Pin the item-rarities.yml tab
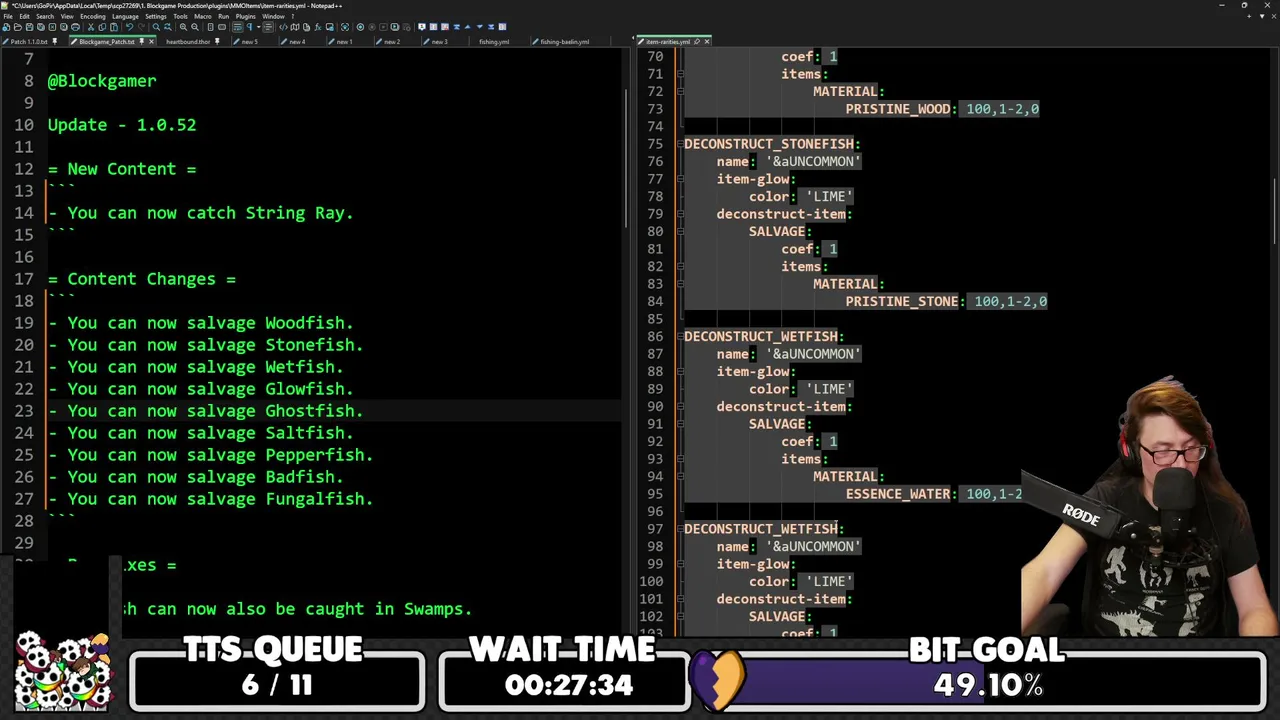The image size is (1280, 720). pos(697,42)
